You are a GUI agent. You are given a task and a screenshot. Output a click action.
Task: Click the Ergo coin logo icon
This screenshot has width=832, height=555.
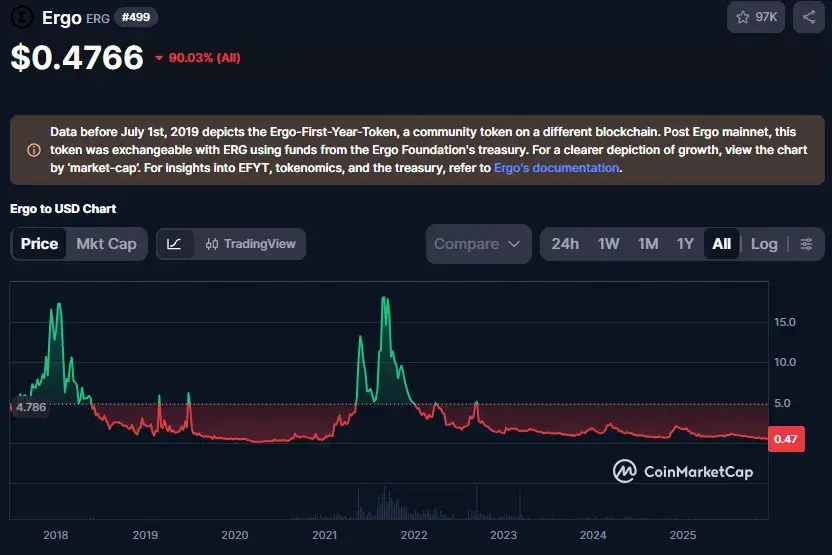pos(22,17)
